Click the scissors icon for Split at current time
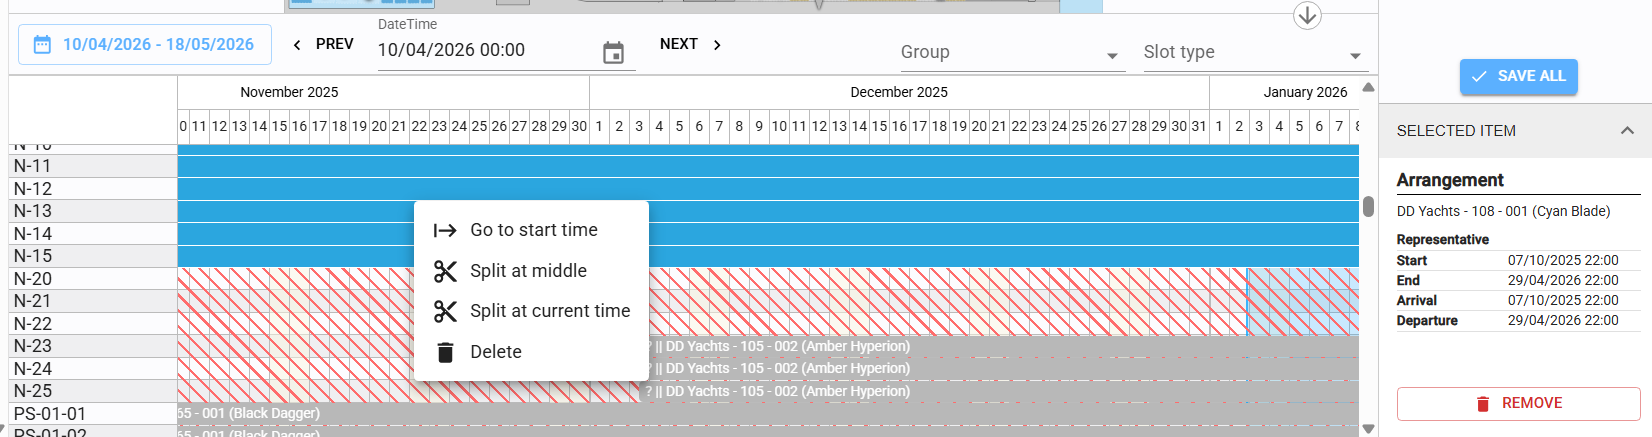Viewport: 1652px width, 437px height. (445, 312)
